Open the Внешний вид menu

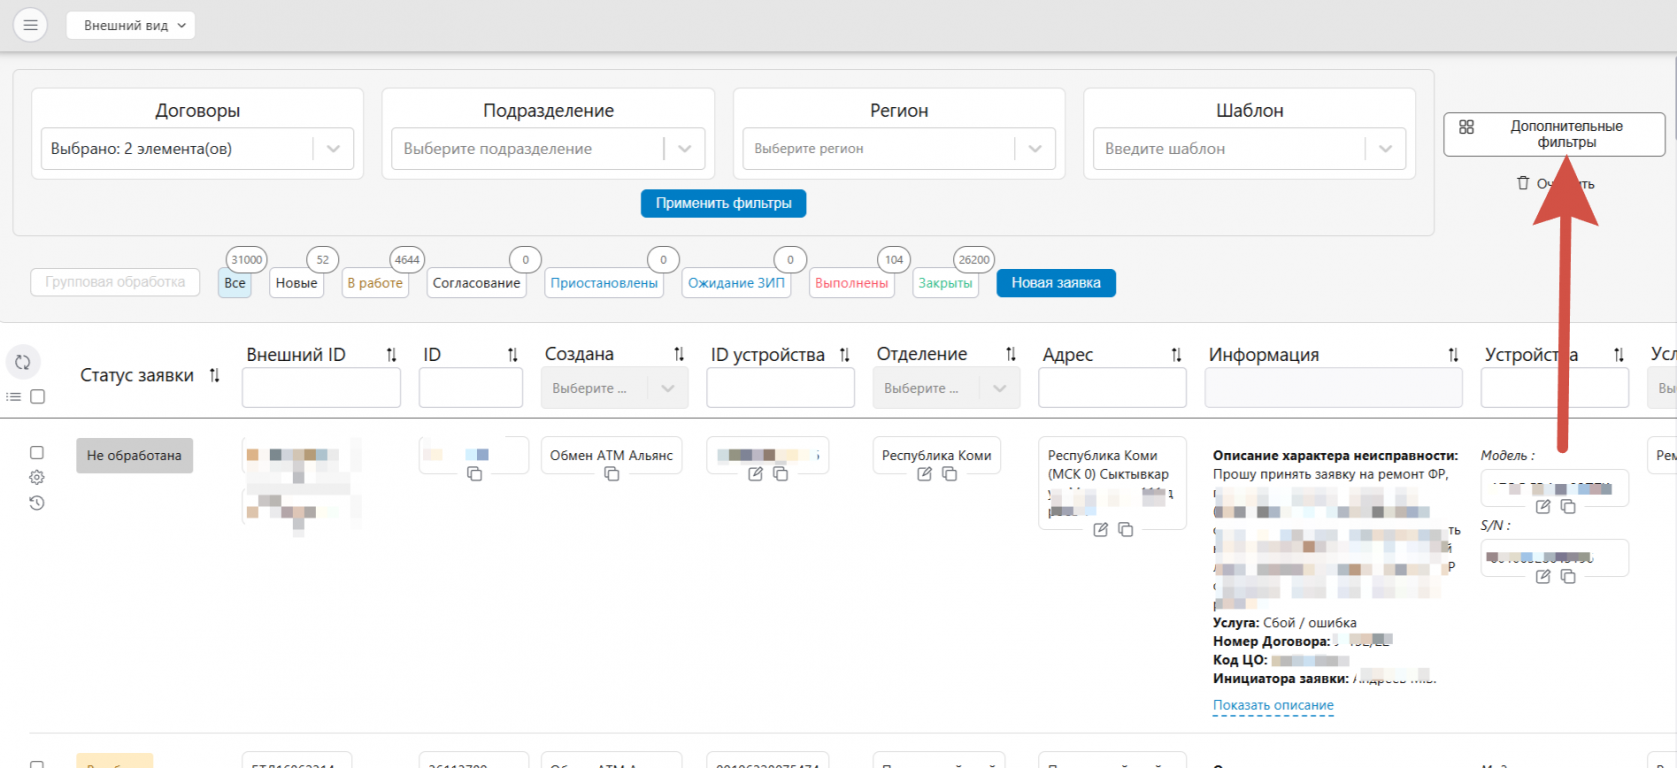[131, 25]
